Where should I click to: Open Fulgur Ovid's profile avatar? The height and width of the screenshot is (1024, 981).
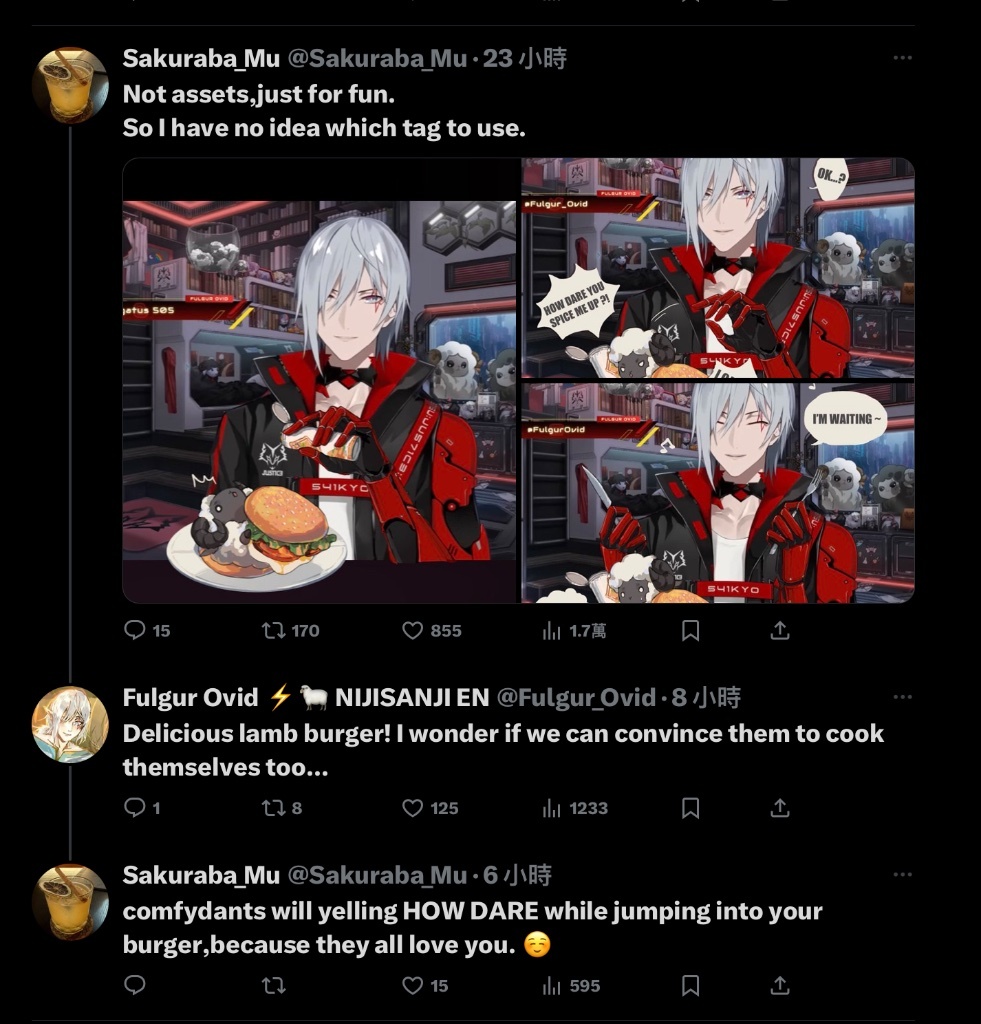point(70,724)
